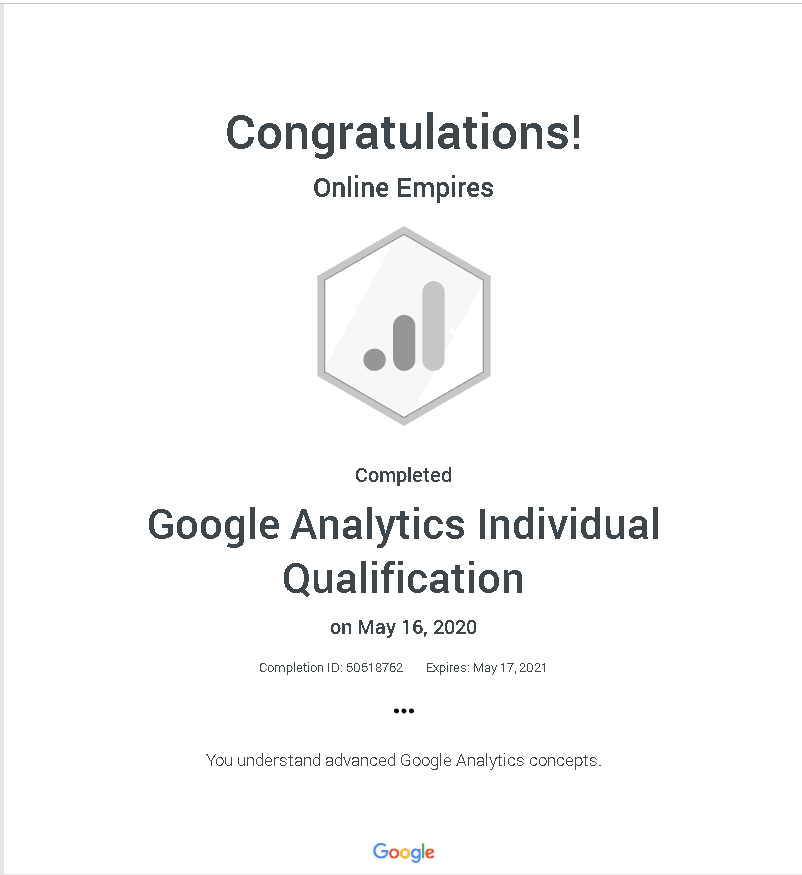802x875 pixels.
Task: Click the exclamation mark in heading
Action: pos(576,131)
